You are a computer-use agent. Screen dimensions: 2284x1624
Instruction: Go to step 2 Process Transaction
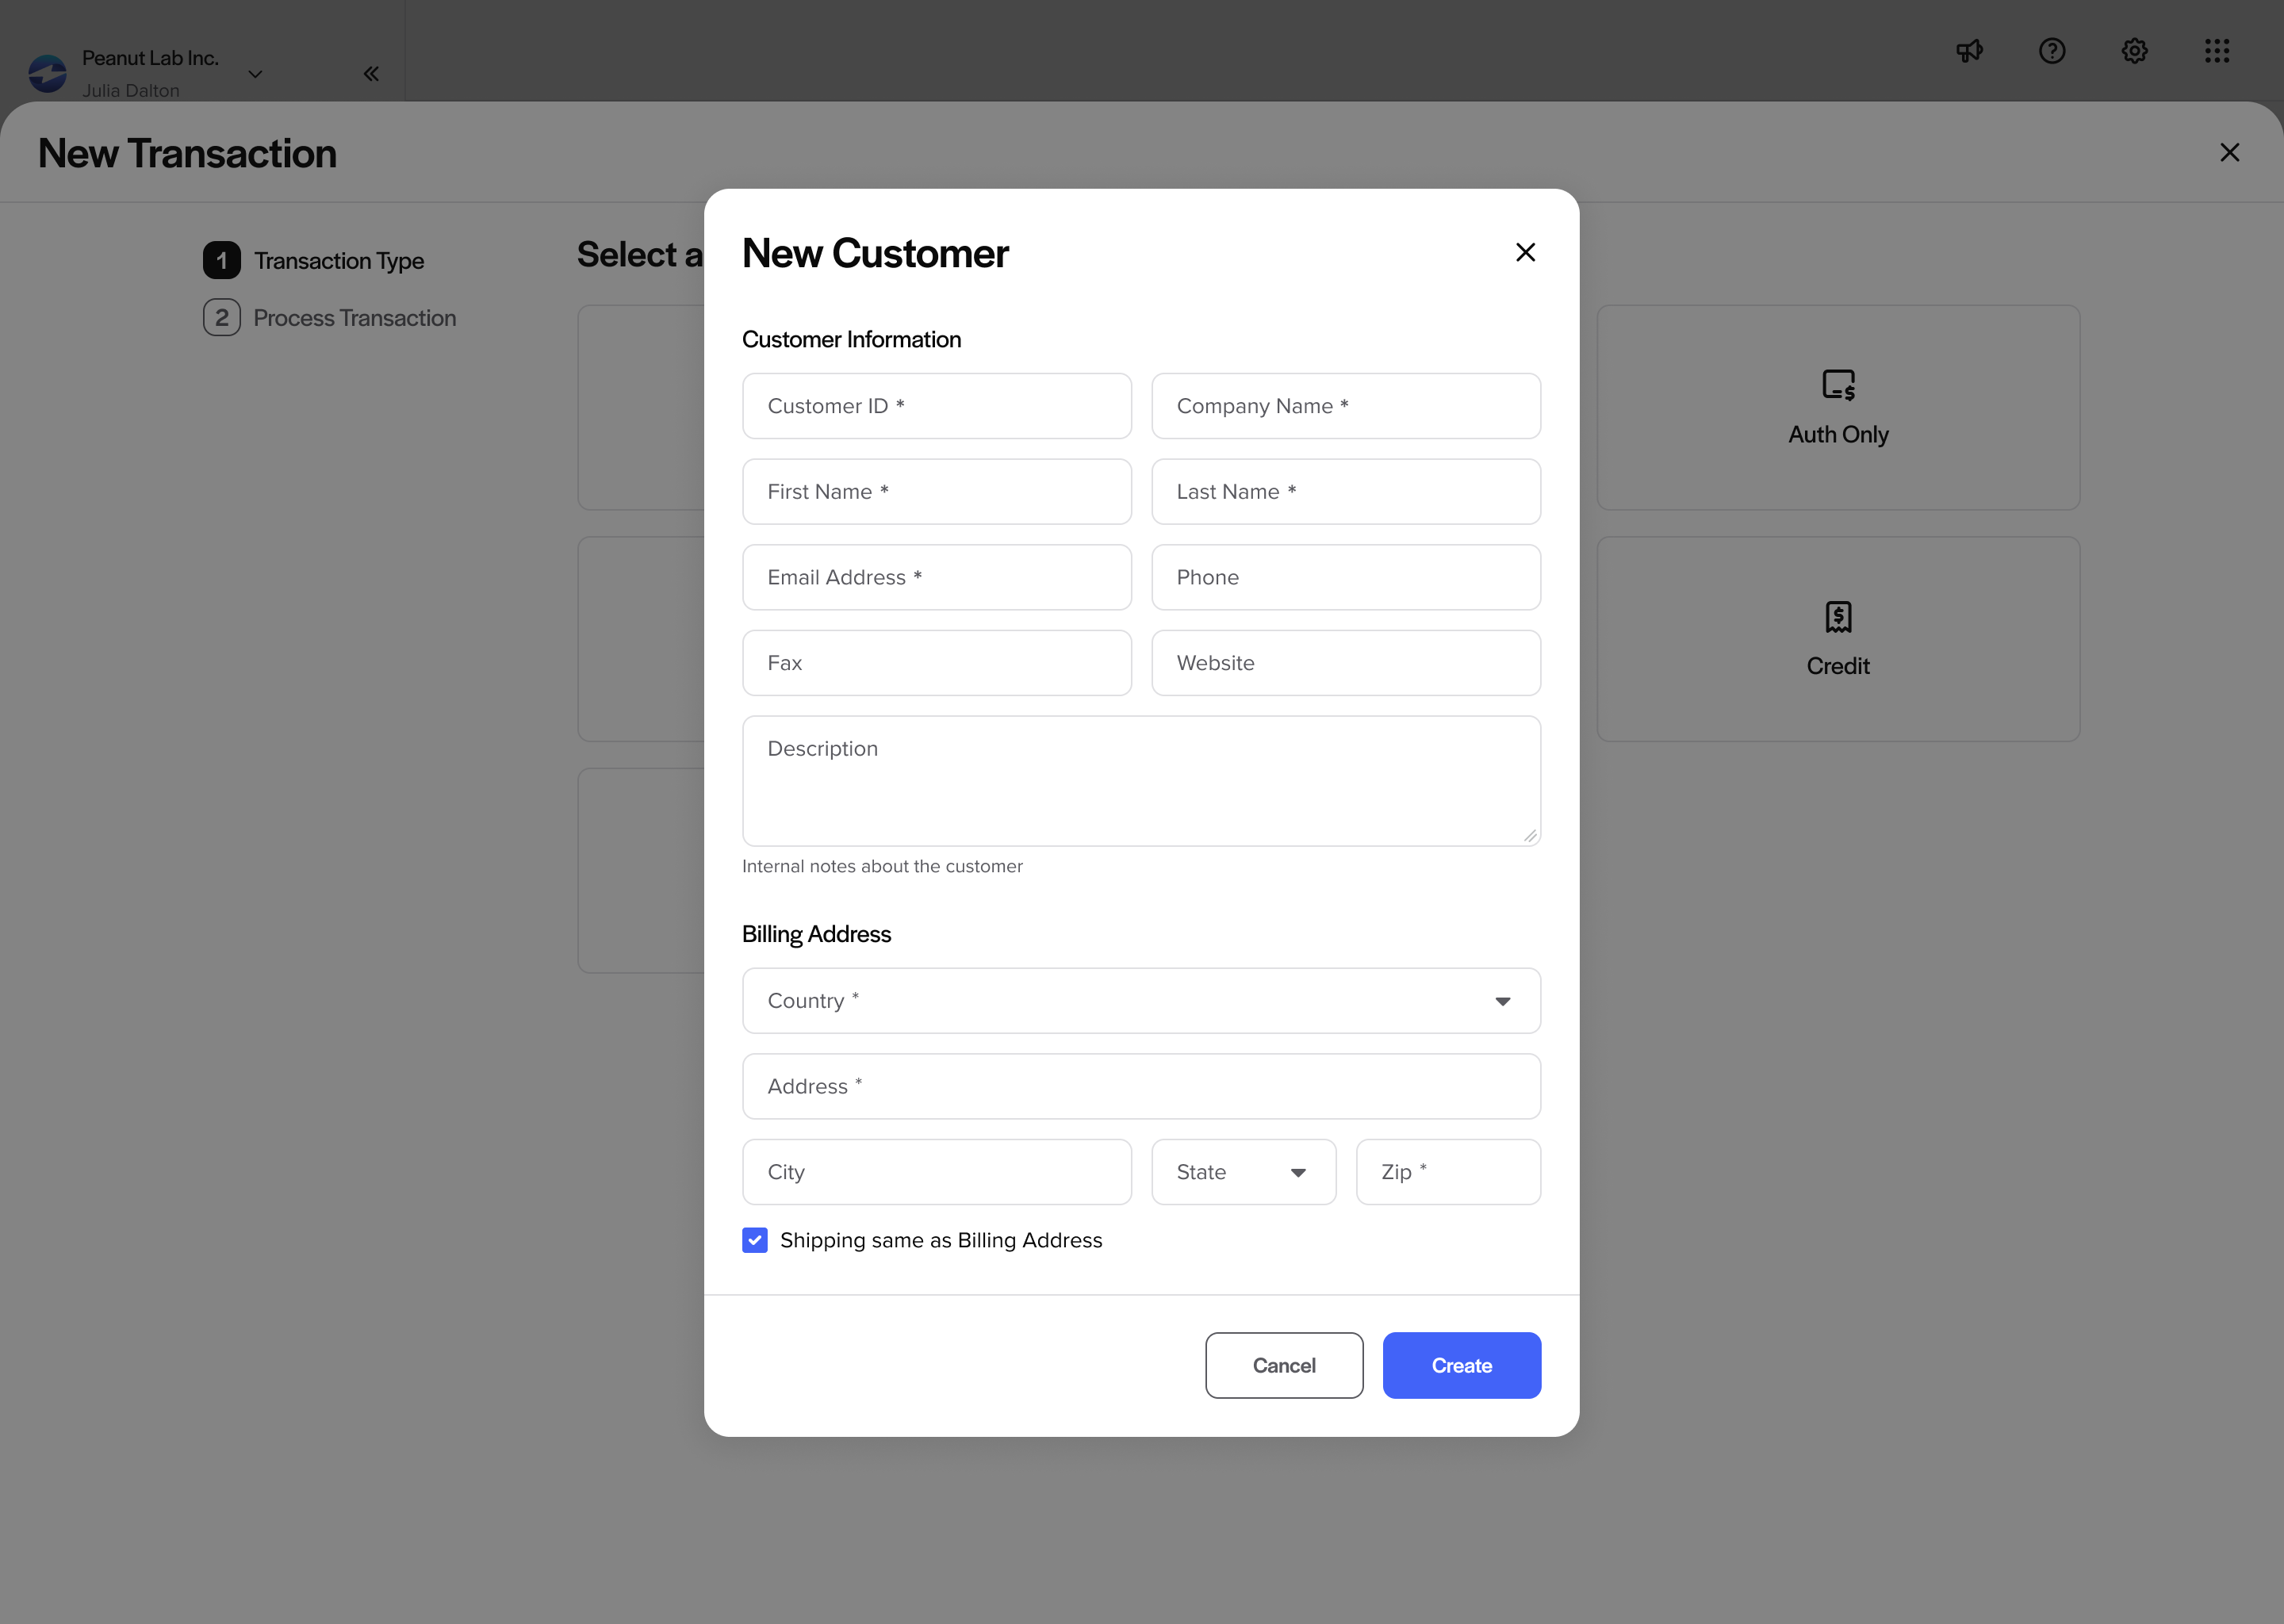pos(330,318)
